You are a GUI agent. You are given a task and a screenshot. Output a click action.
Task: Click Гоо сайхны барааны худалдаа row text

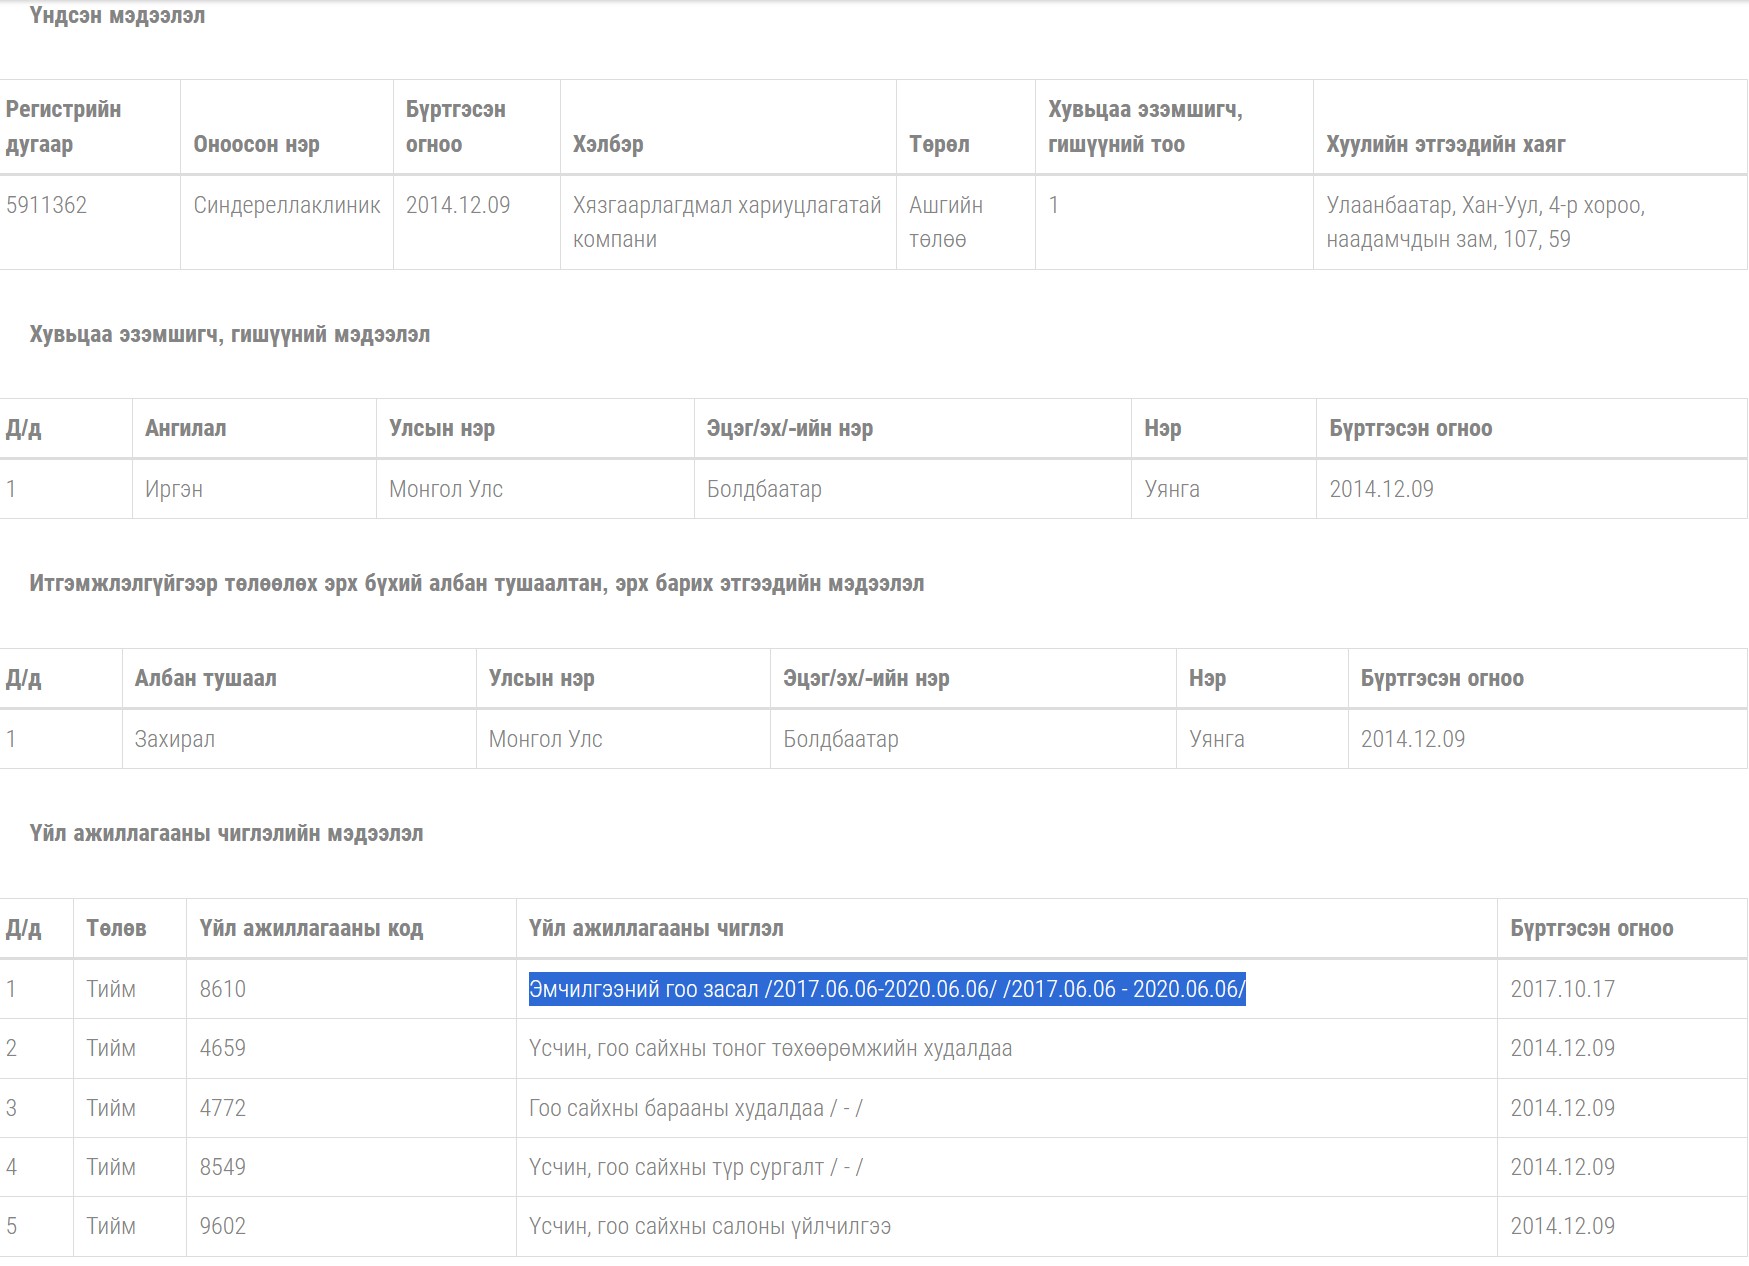(x=695, y=1108)
